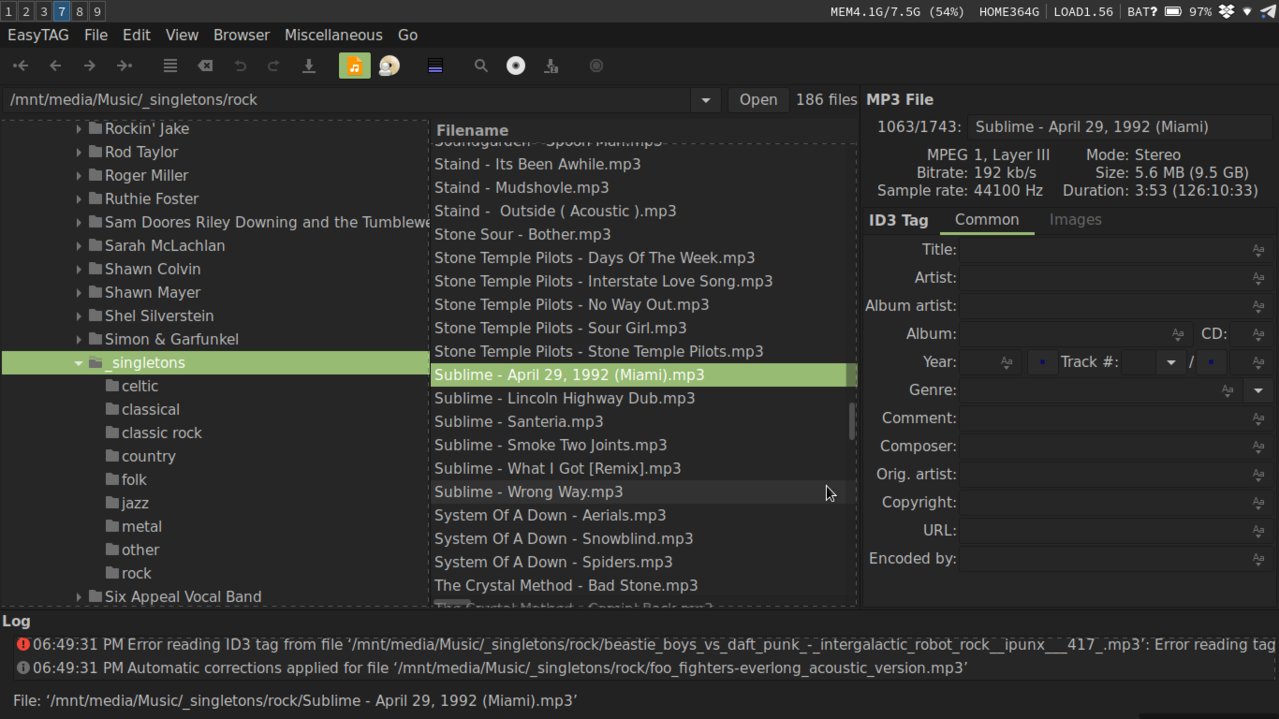Click the stop circle toolbar icon
Image resolution: width=1279 pixels, height=719 pixels.
[x=596, y=66]
